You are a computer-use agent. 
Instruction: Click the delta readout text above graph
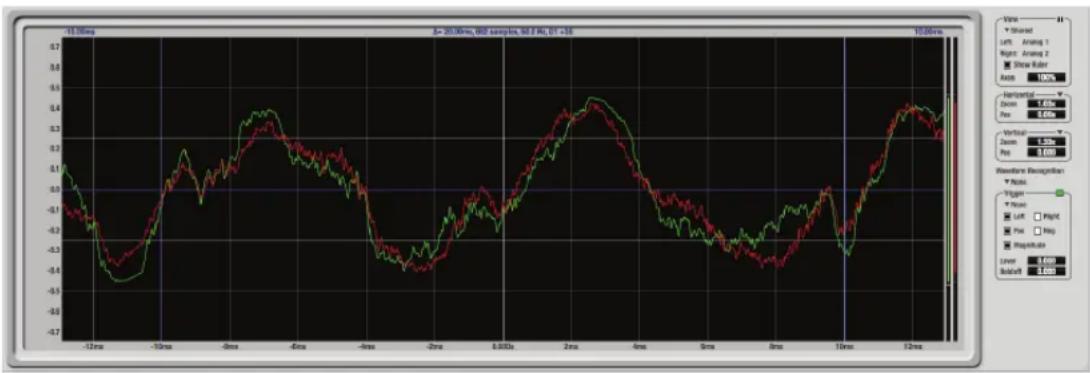tap(502, 32)
